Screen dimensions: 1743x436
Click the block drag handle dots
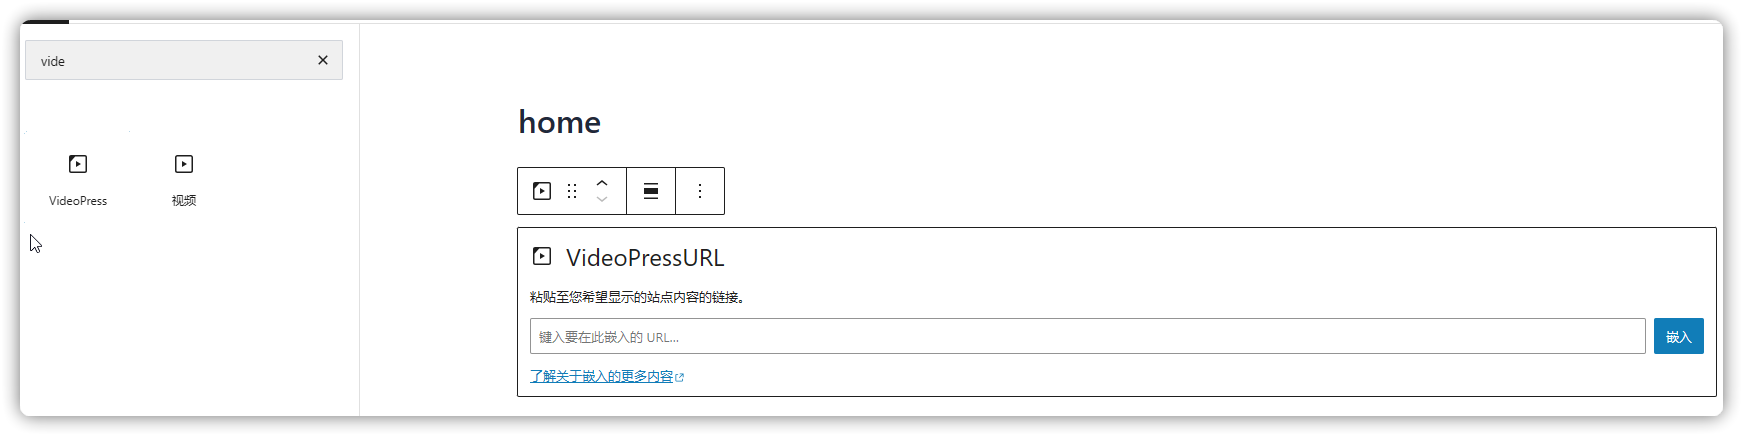click(572, 191)
